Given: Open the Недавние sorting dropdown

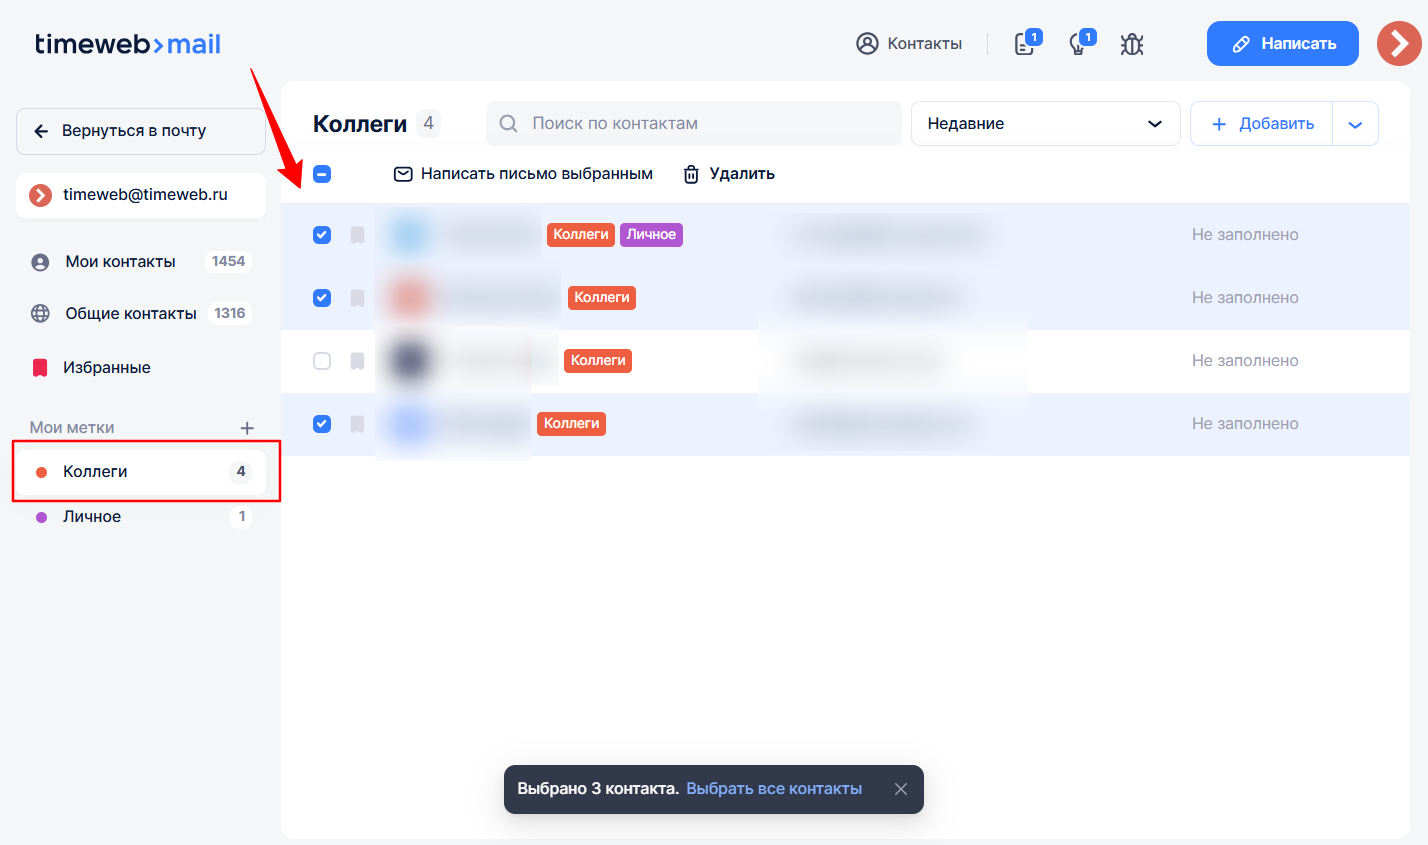Looking at the screenshot, I should tap(1045, 124).
